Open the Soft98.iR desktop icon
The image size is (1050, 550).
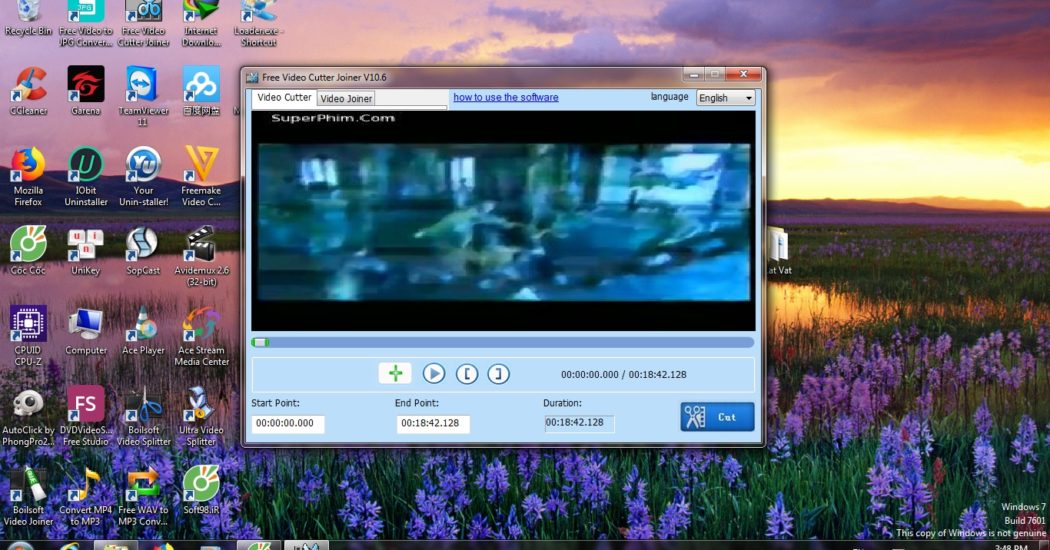tap(201, 490)
